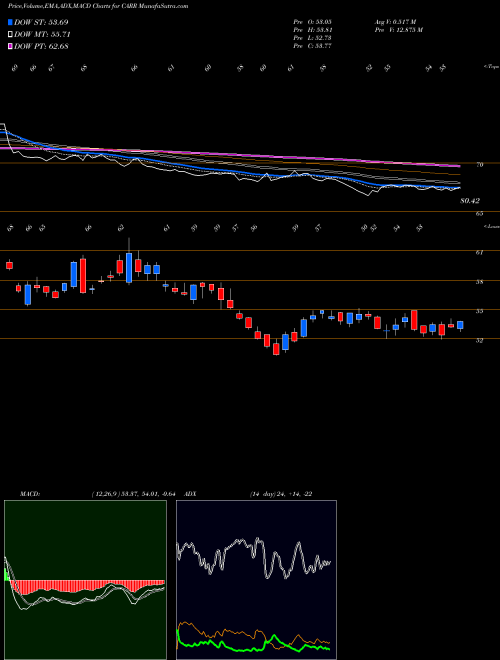Click the "Pre L: 52.73" low value
Image resolution: width=500 pixels, height=660 pixels.
tap(312, 38)
